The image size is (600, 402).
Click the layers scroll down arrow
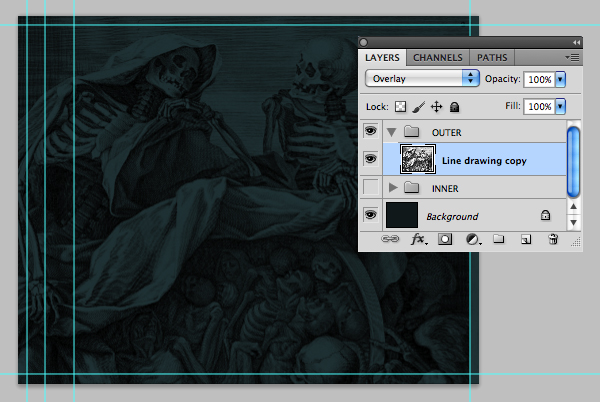tap(573, 223)
